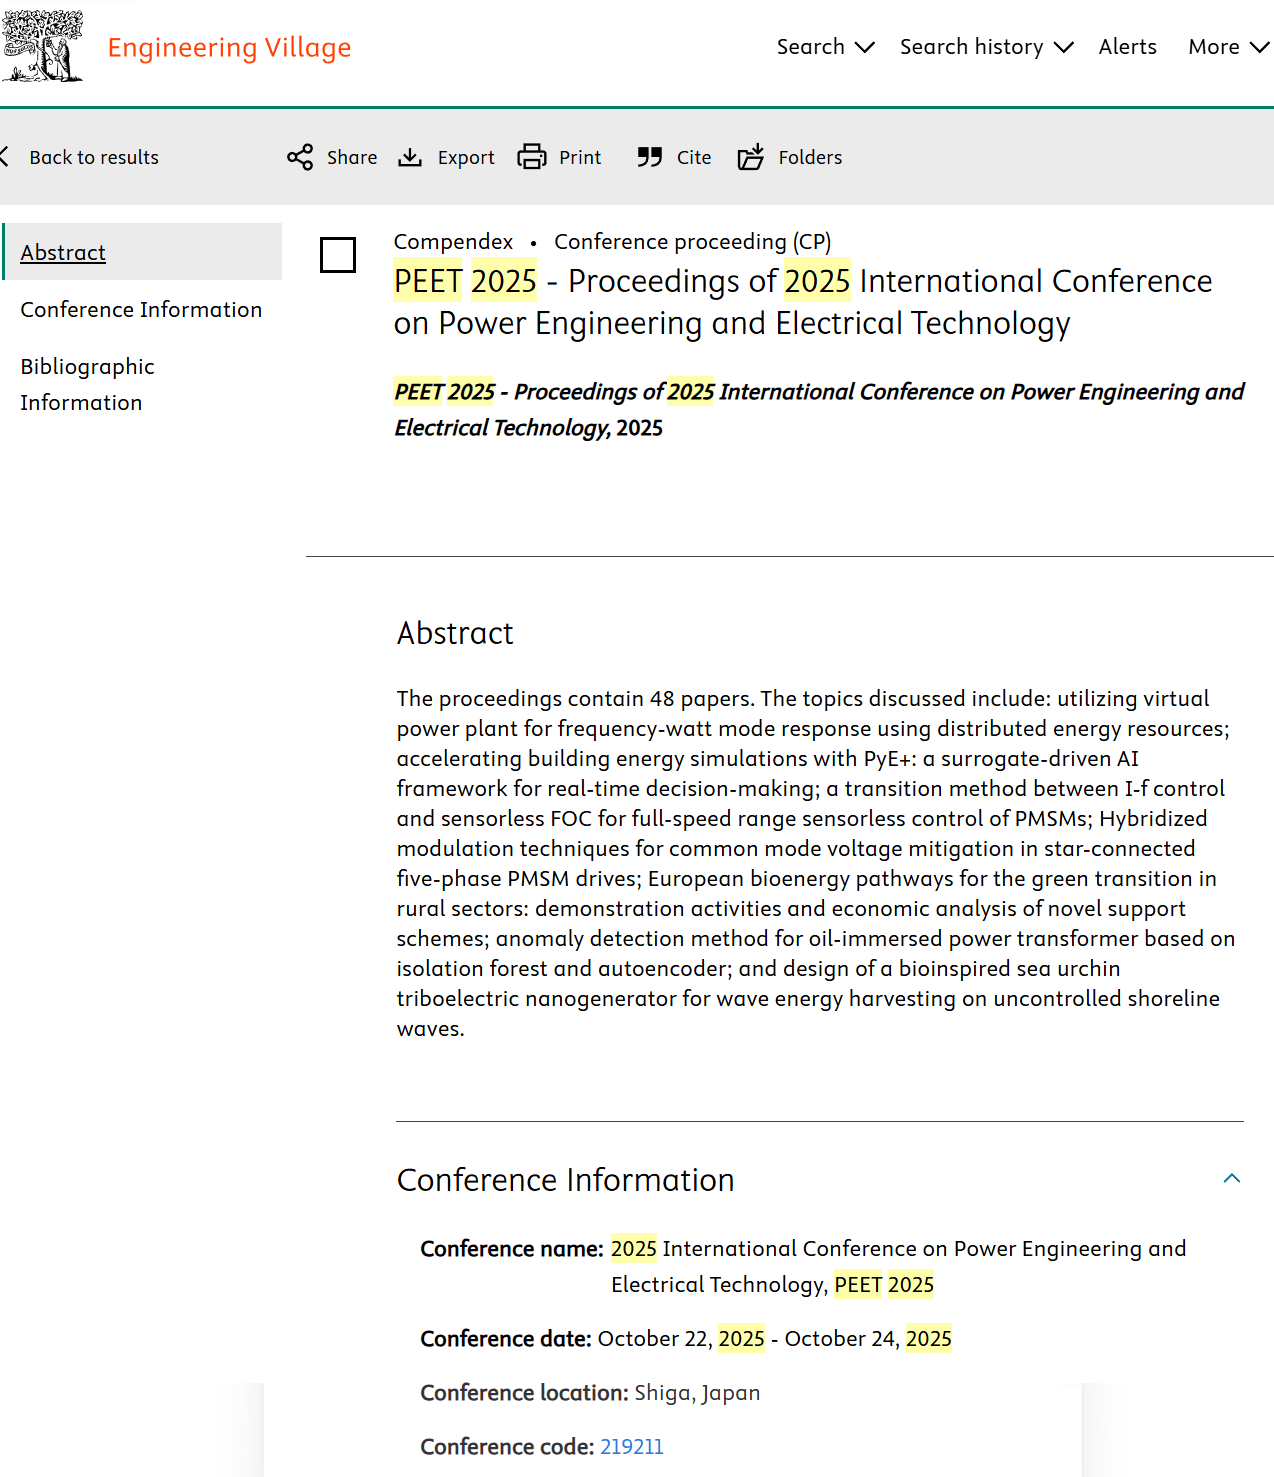The width and height of the screenshot is (1274, 1477).
Task: Go to Bibliographic Information sidebar section
Action: pos(87,384)
